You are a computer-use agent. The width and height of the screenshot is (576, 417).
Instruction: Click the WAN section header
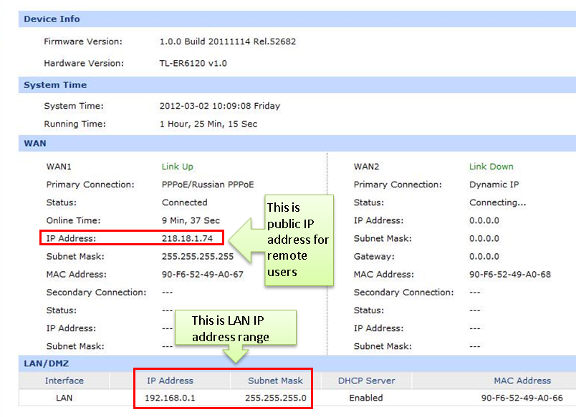tap(297, 143)
